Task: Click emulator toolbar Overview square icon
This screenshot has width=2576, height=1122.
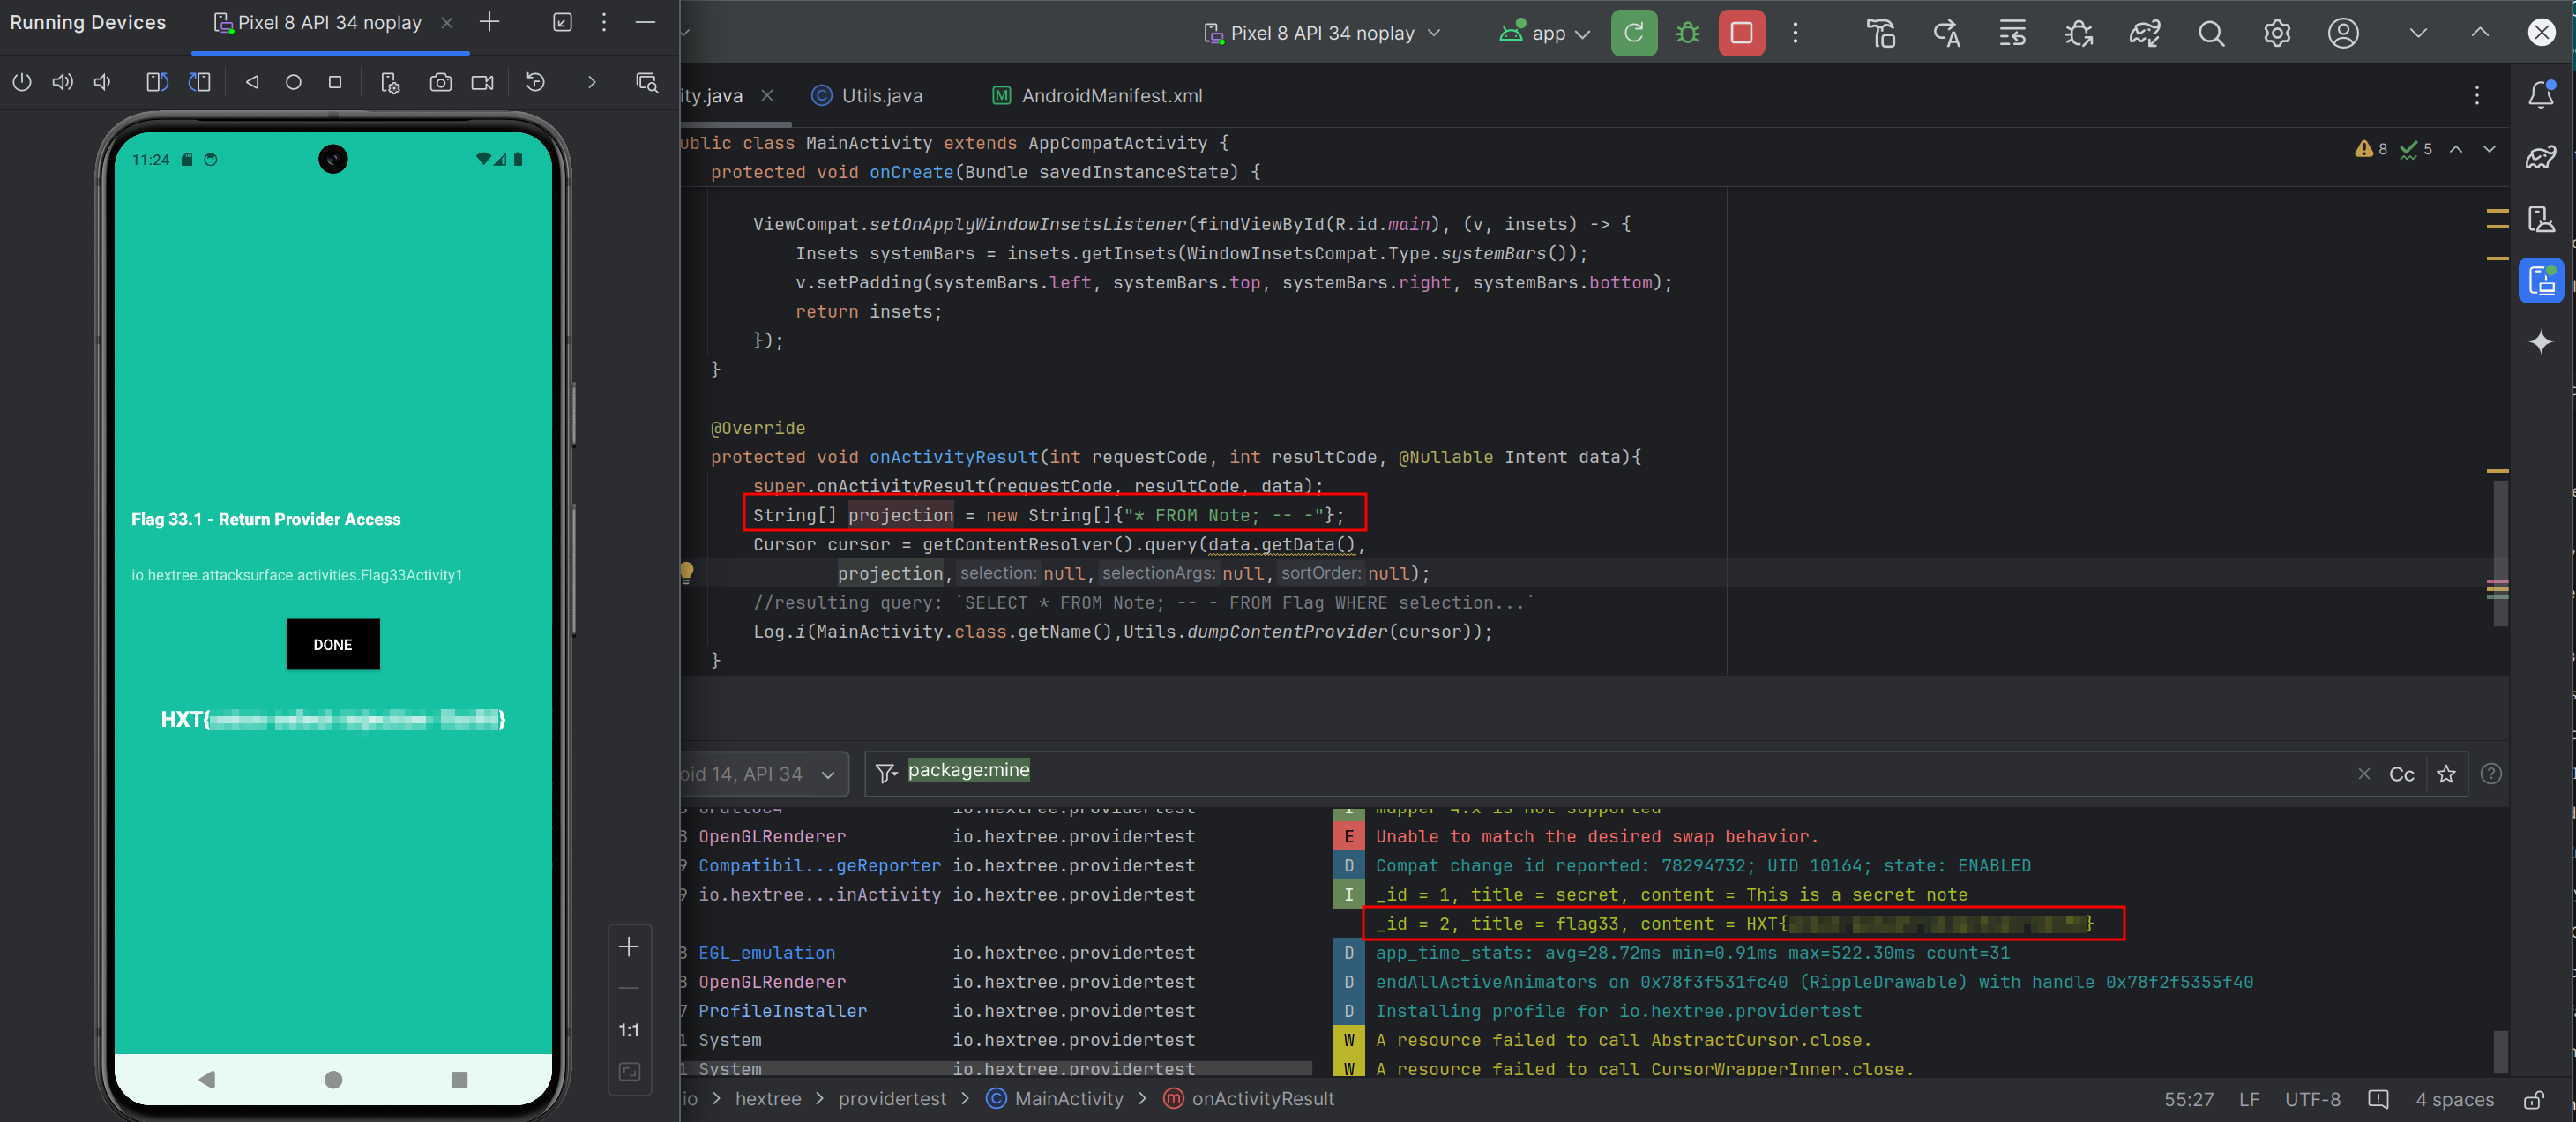Action: click(335, 82)
